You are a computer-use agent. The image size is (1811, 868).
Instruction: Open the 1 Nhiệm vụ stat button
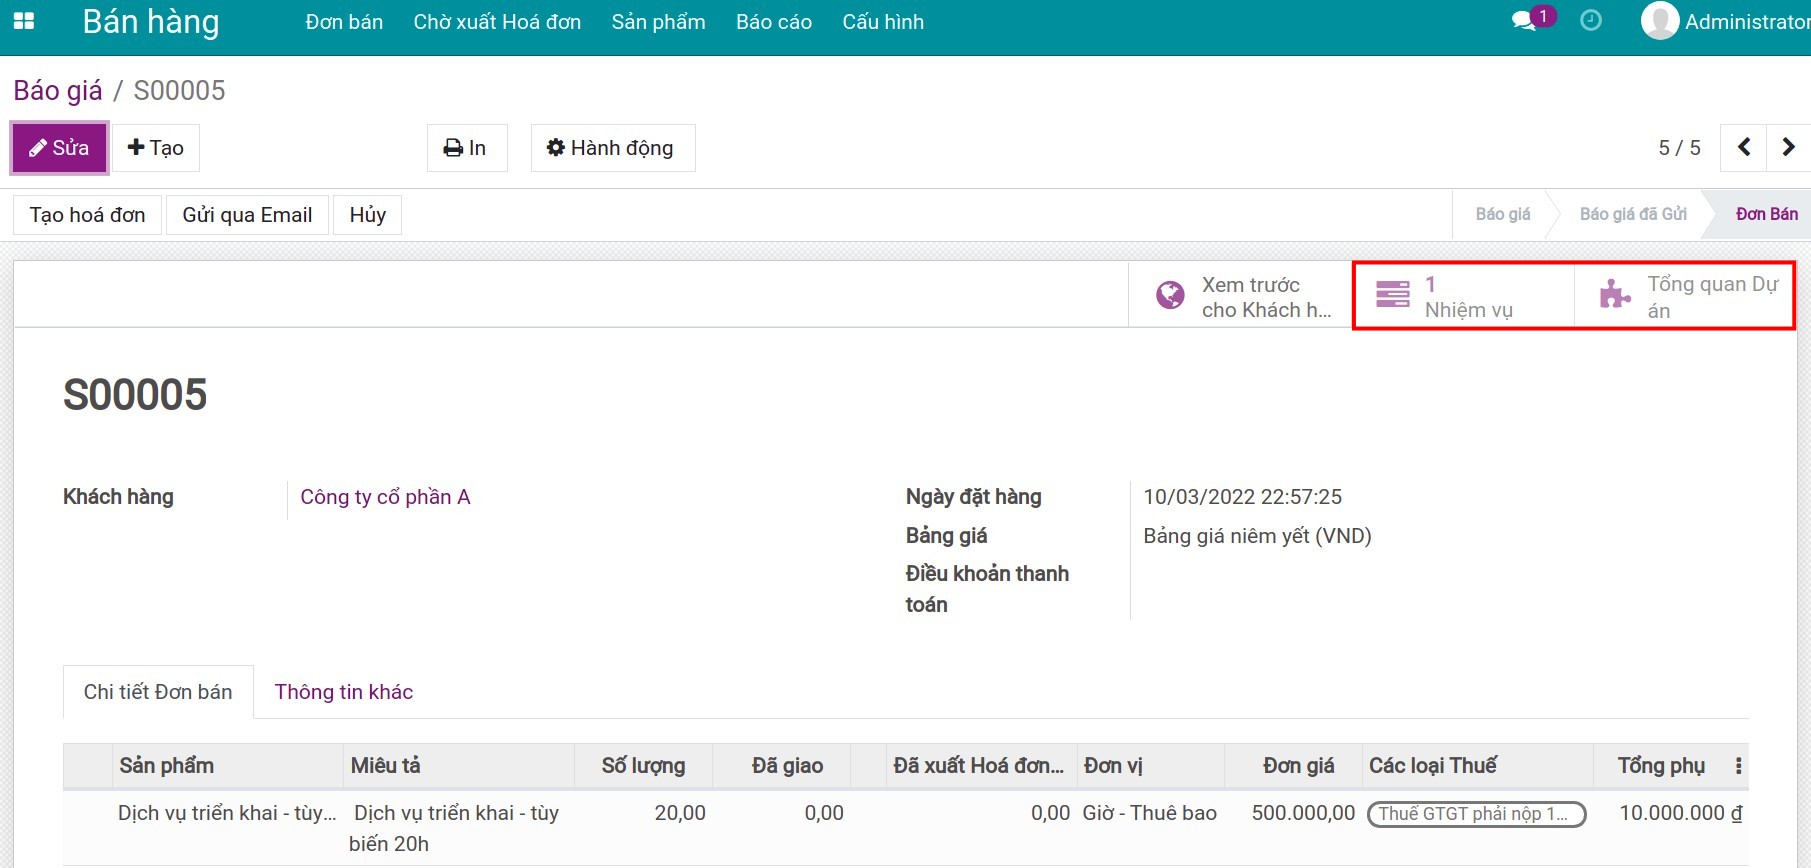1464,296
